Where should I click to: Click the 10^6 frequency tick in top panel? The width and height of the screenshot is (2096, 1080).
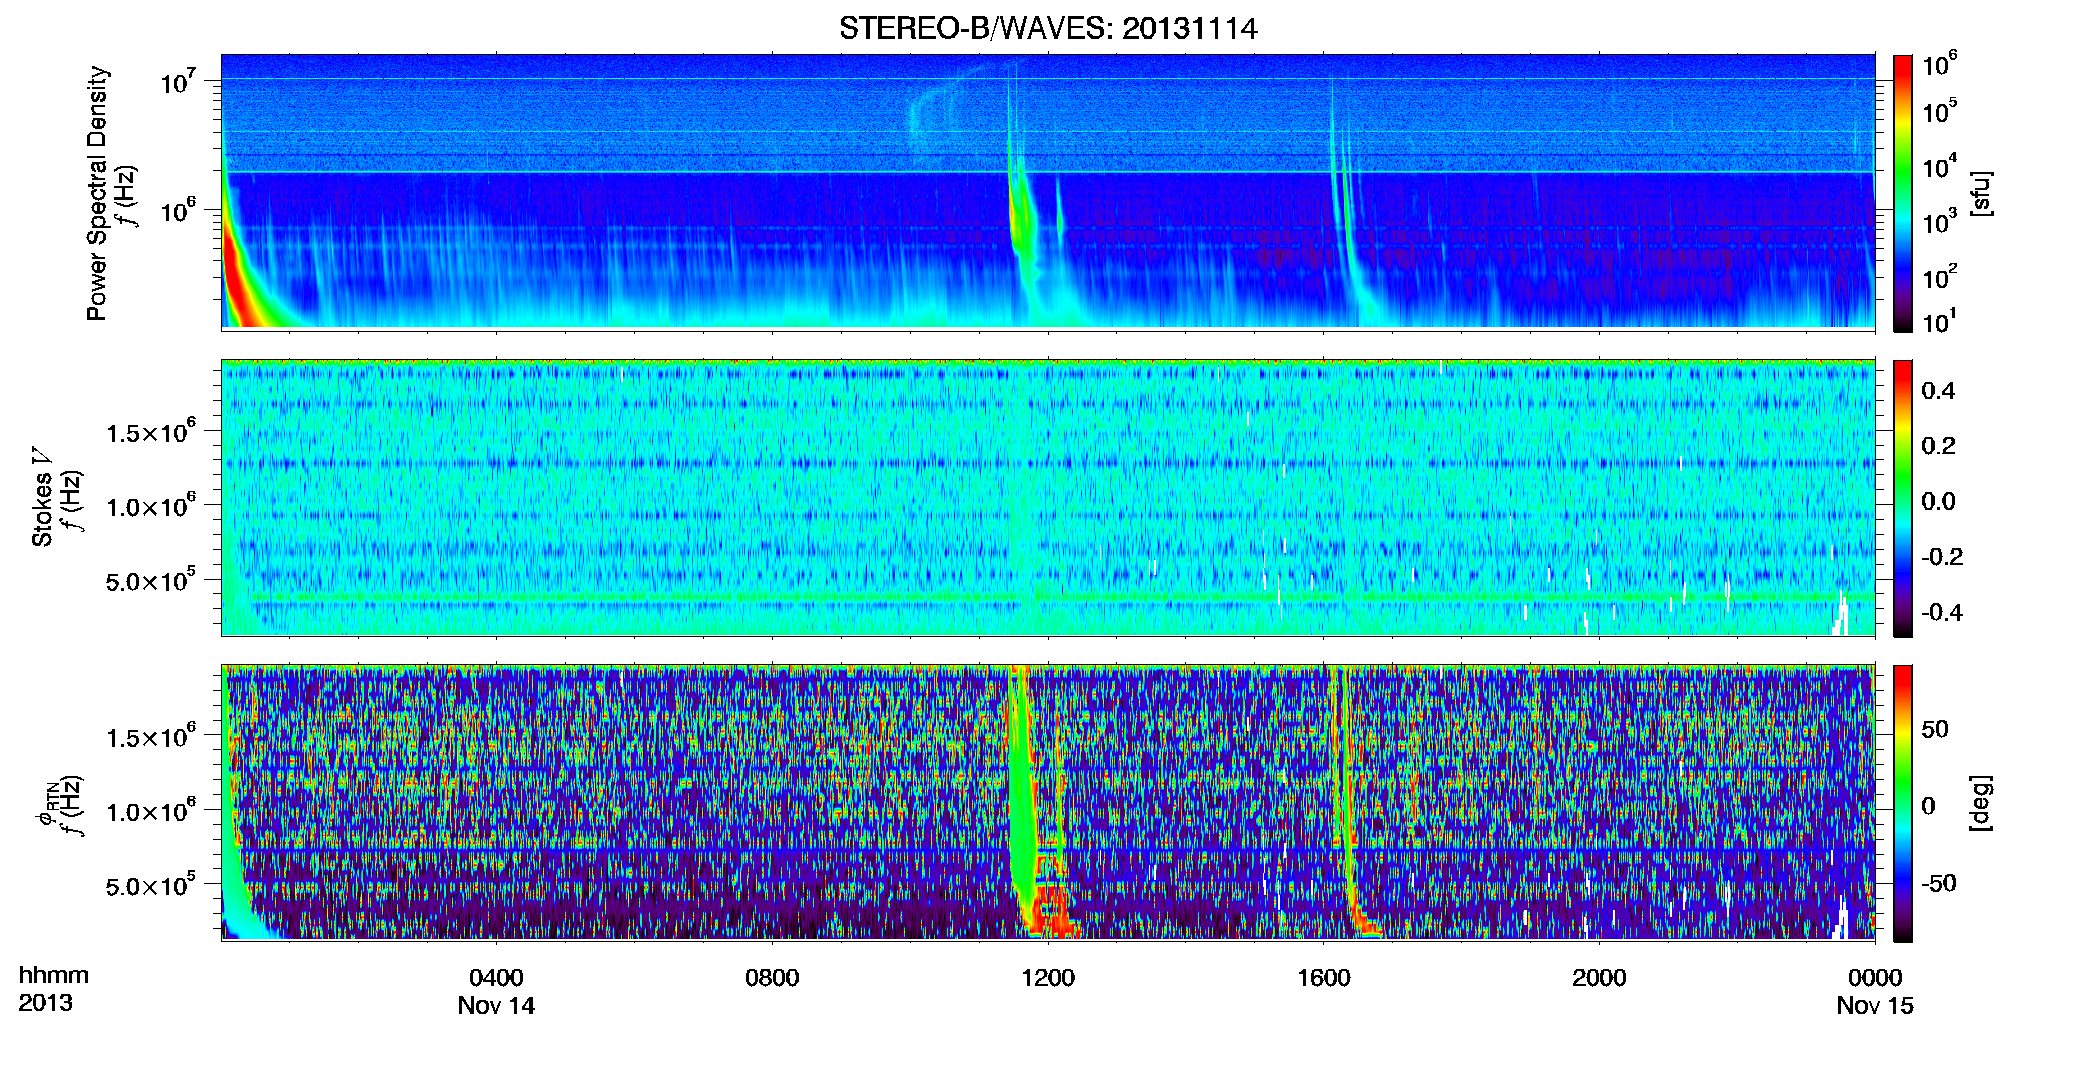pos(180,211)
